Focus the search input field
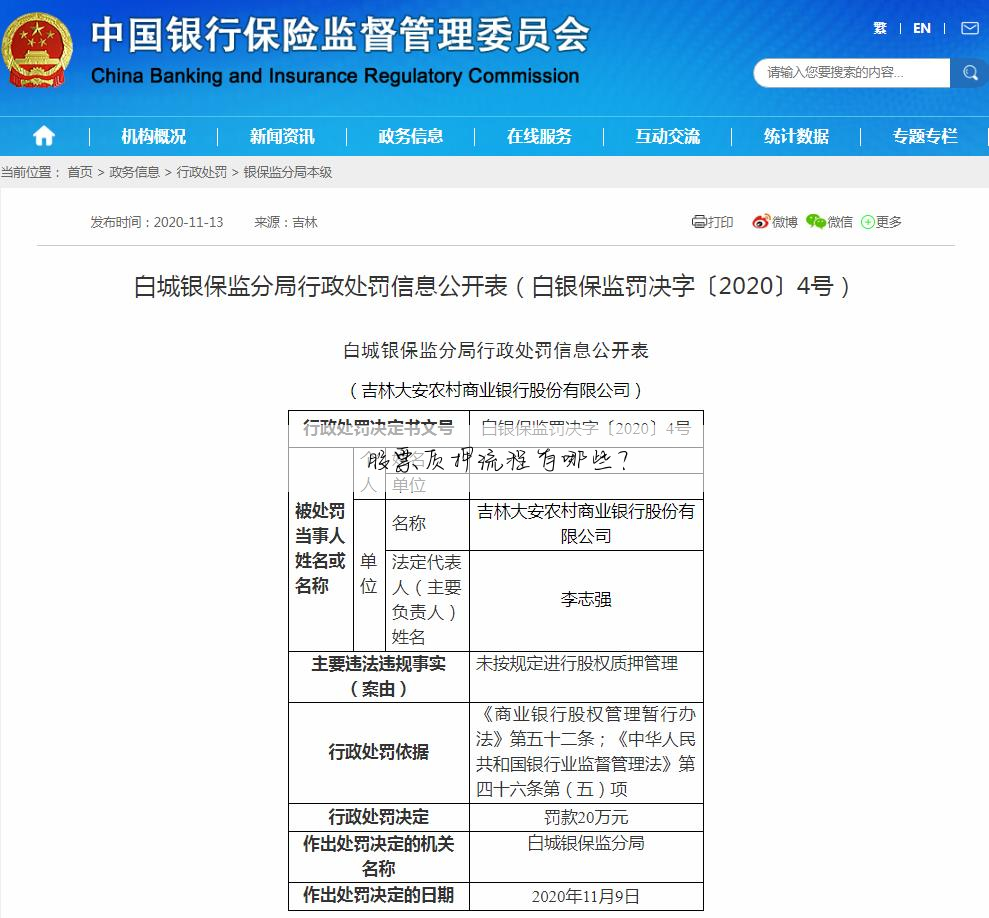This screenshot has height=918, width=989. 851,73
